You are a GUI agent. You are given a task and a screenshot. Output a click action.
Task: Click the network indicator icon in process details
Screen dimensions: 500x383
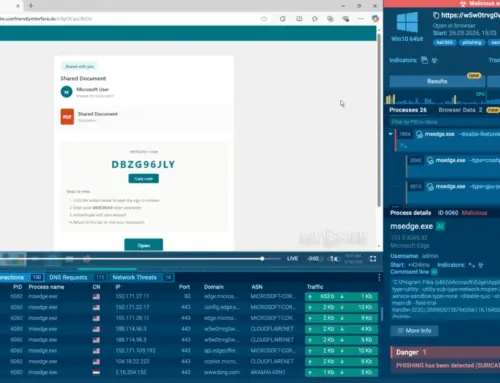coord(472,265)
